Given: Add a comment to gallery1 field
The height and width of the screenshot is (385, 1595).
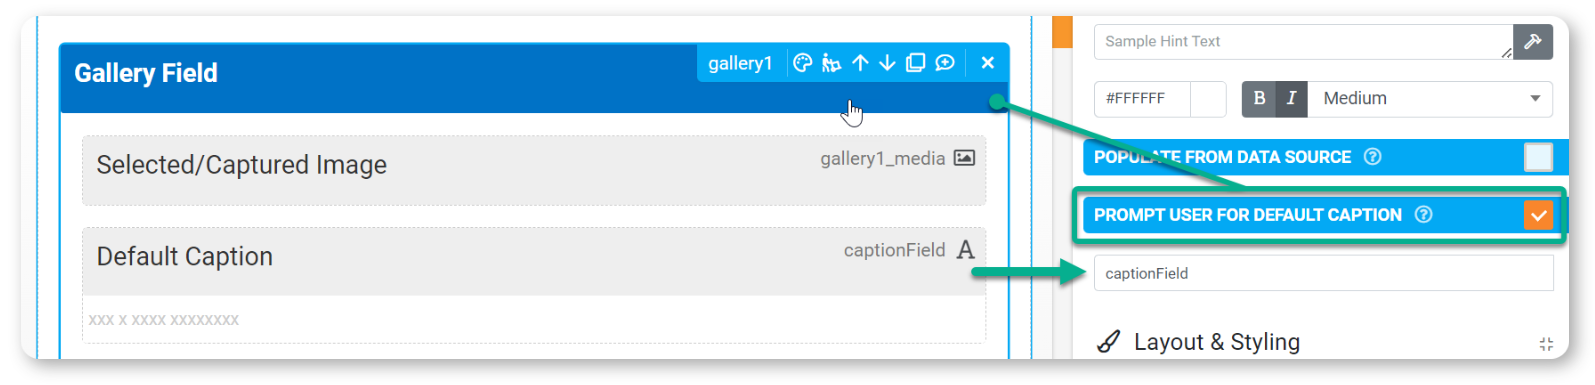Looking at the screenshot, I should 945,63.
